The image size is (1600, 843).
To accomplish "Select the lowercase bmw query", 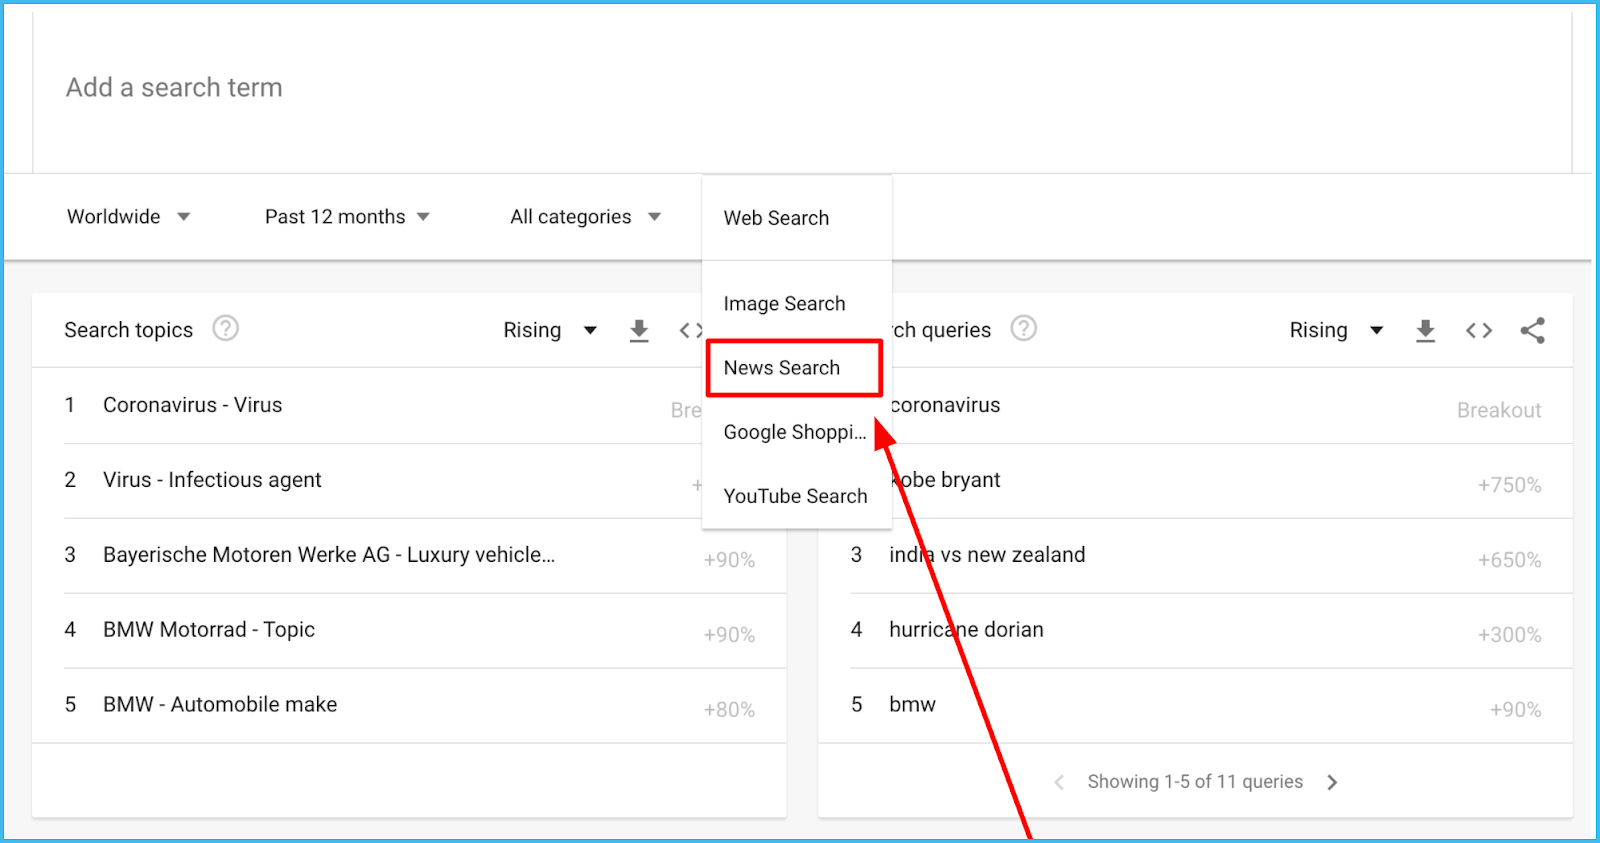I will click(912, 705).
